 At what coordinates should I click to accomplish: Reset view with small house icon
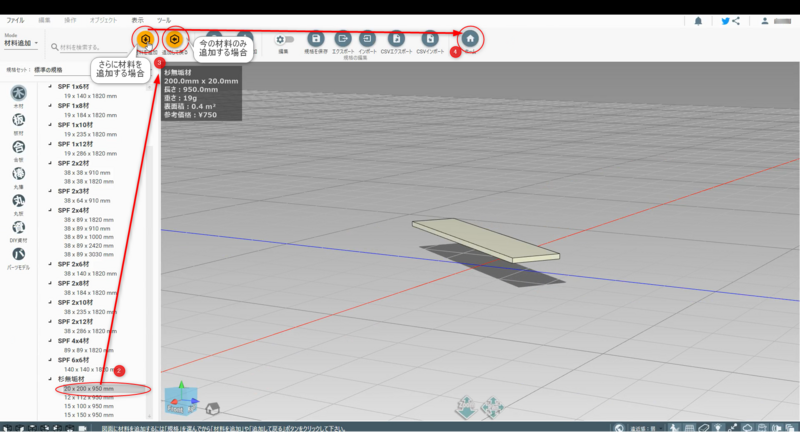pyautogui.click(x=212, y=408)
